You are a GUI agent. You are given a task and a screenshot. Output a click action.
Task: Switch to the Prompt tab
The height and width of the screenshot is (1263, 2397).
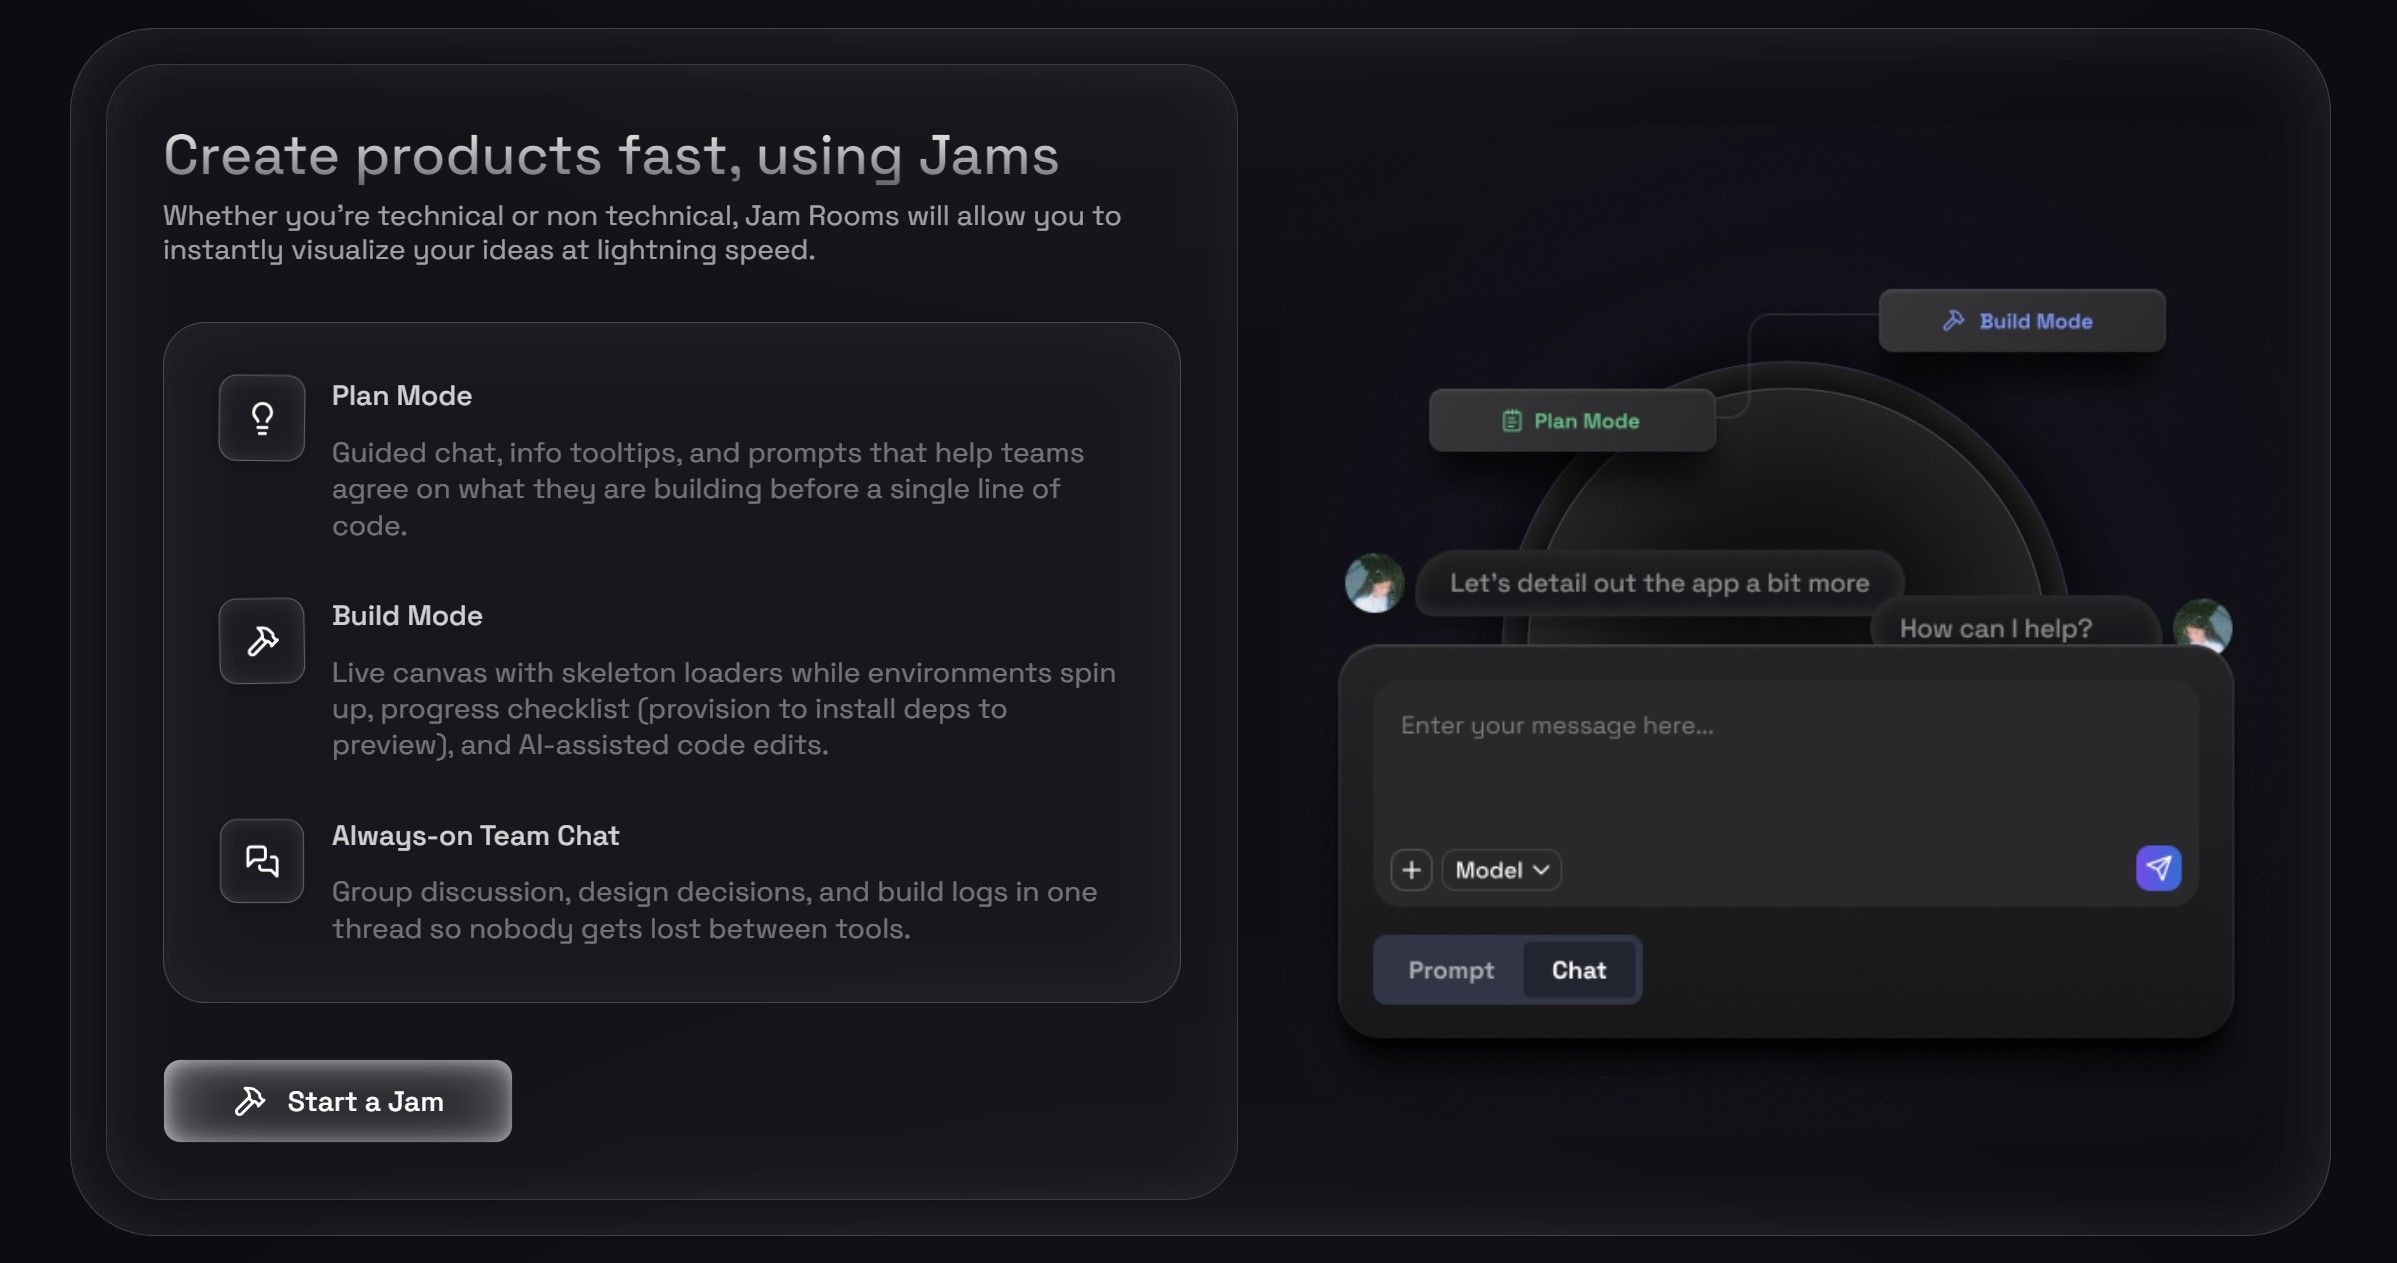1450,970
